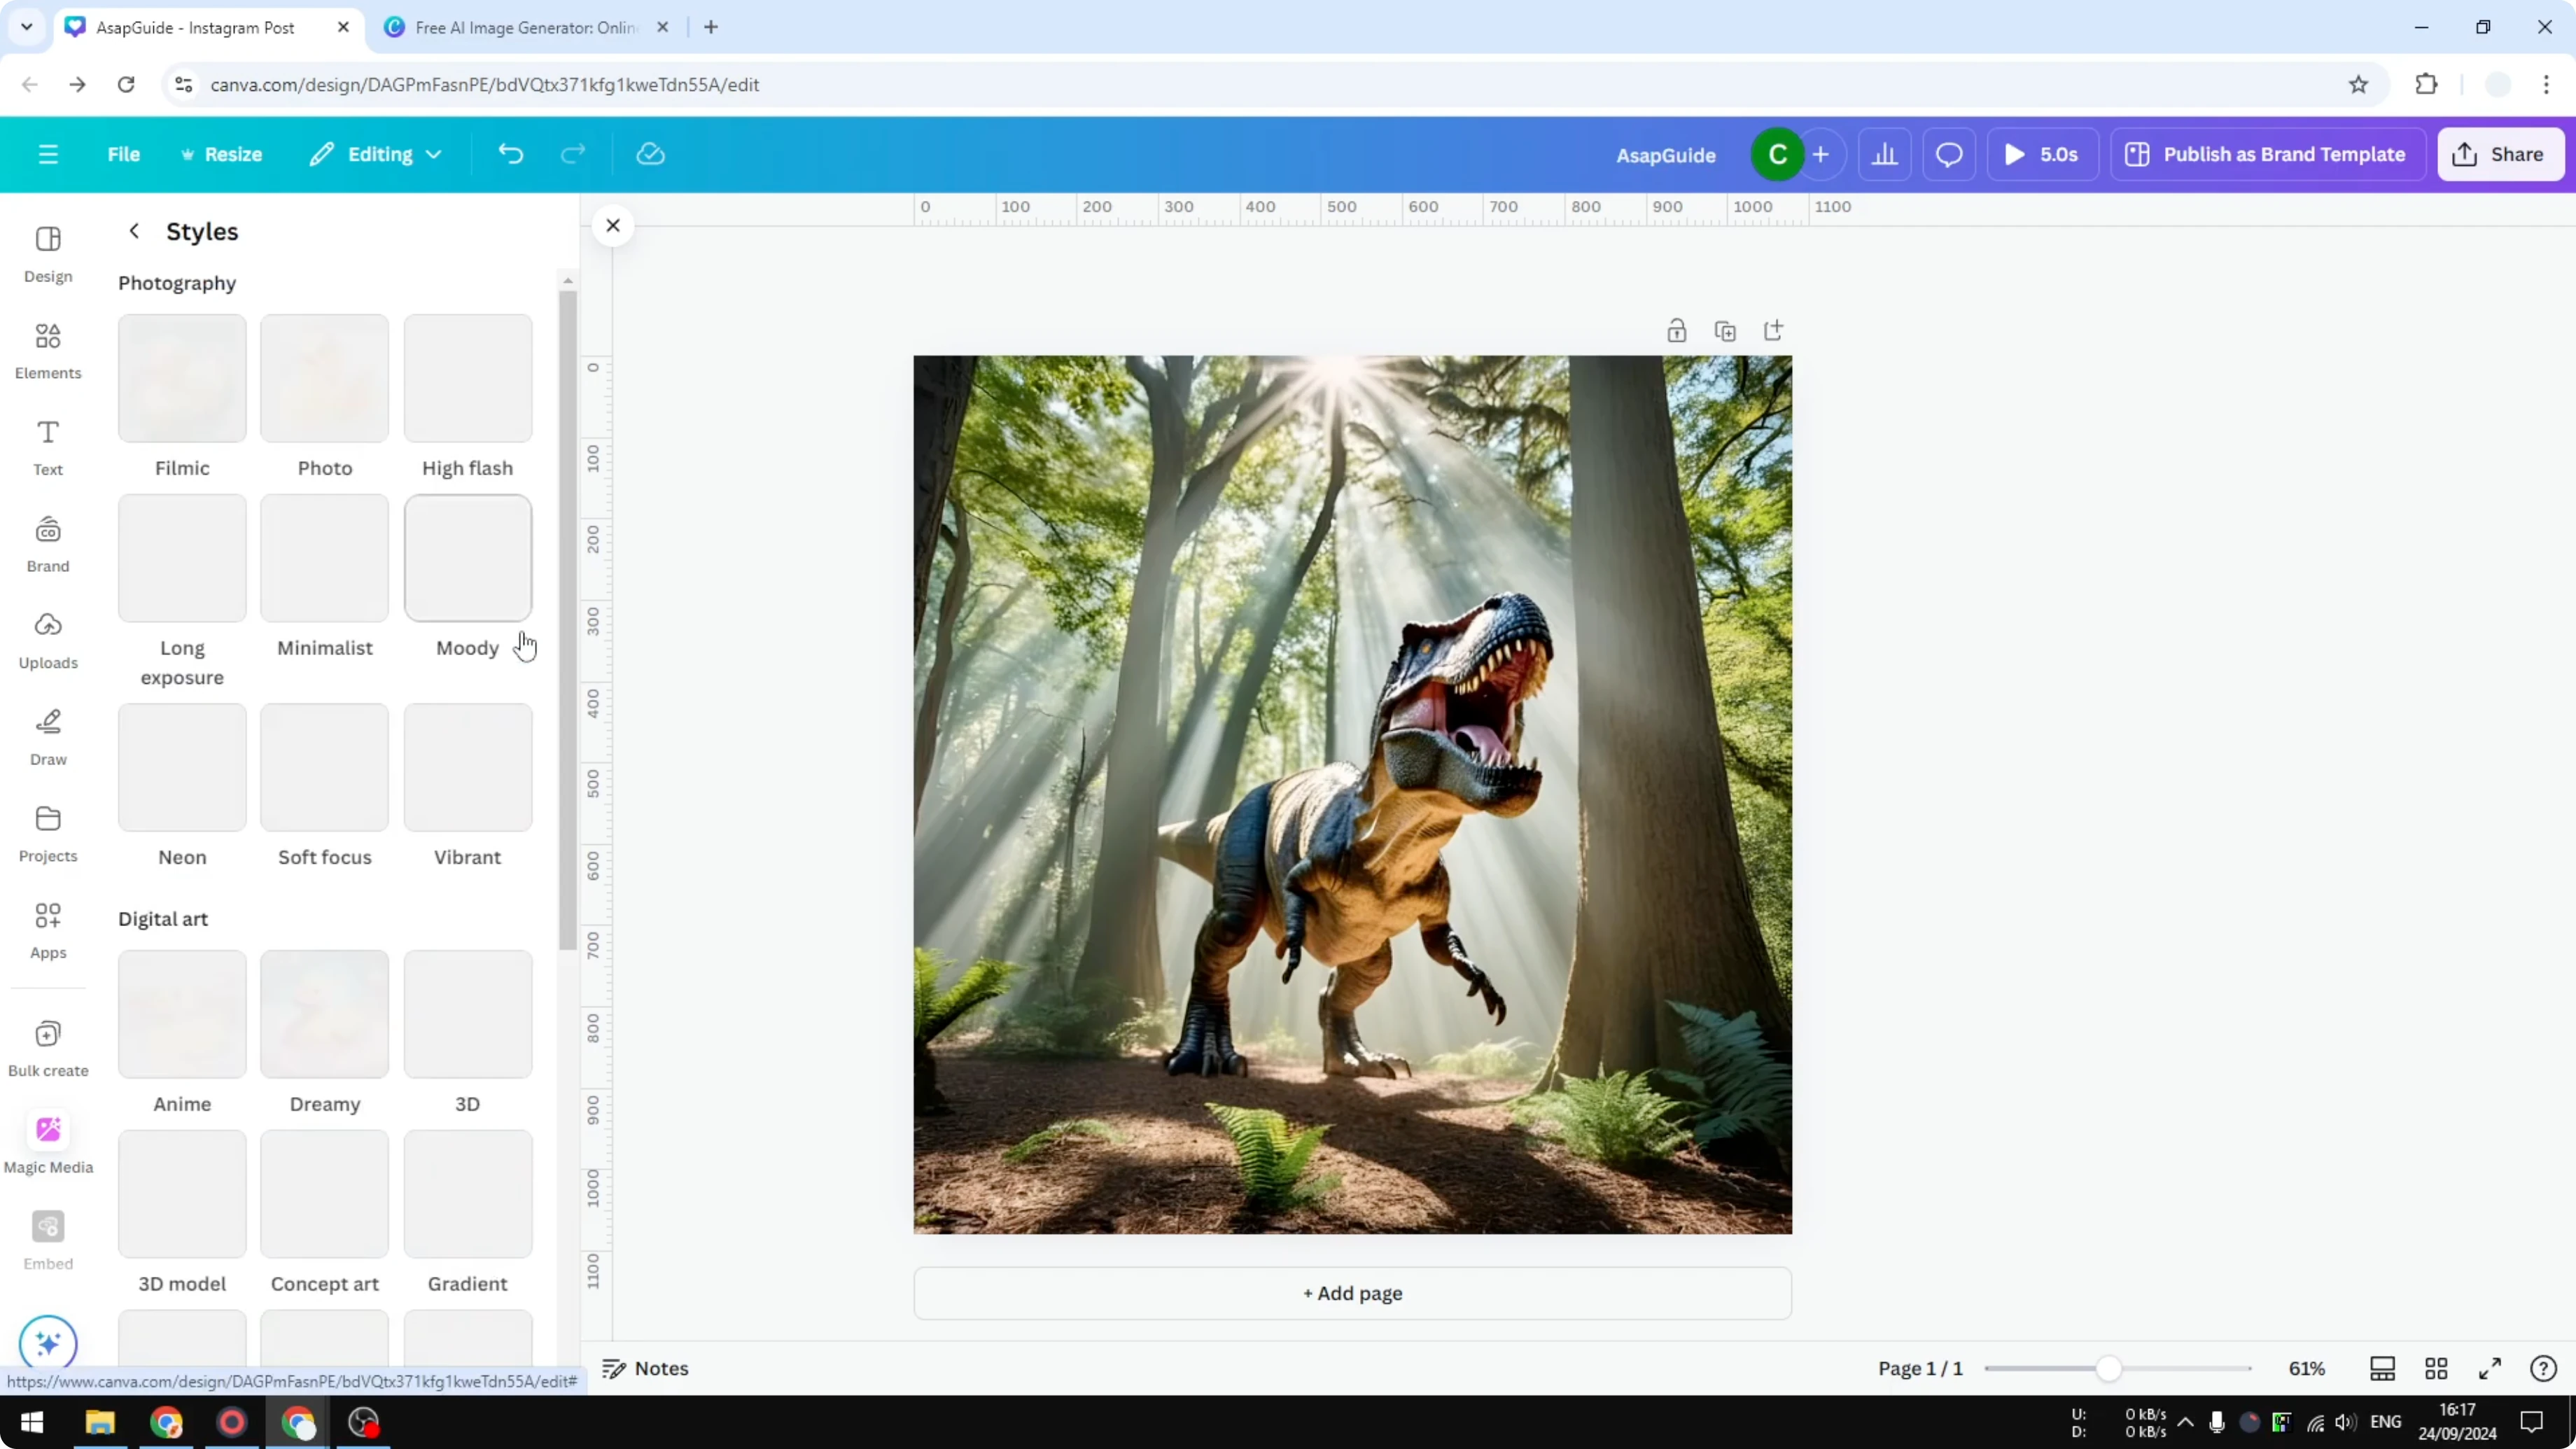Enter fullscreen present mode
Viewport: 2576px width, 1449px height.
click(2490, 1368)
